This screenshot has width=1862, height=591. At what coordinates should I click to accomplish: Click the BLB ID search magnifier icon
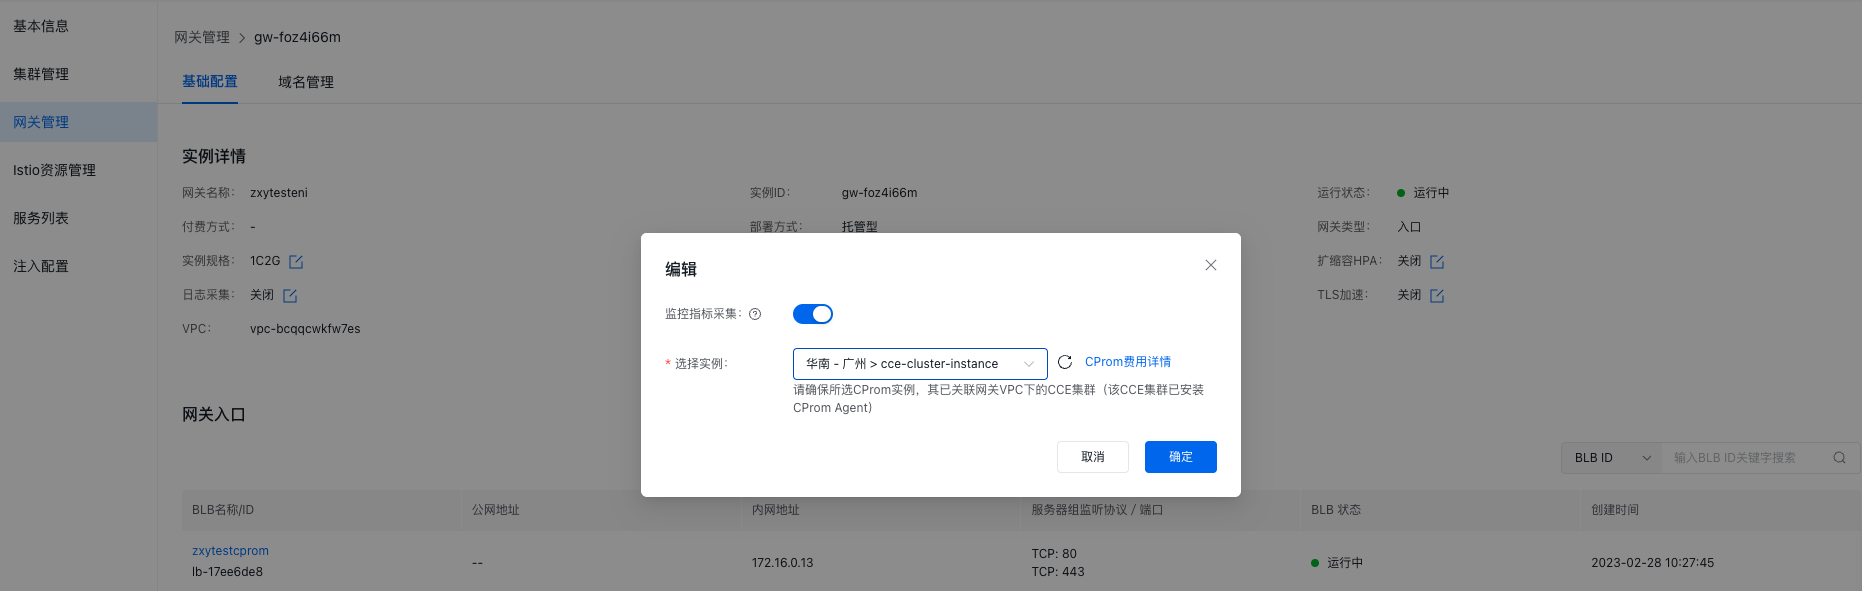click(1839, 458)
